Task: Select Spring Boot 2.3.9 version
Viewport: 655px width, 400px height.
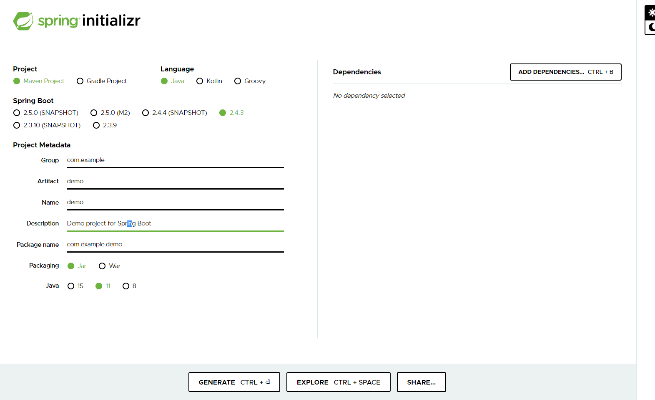Action: point(96,125)
